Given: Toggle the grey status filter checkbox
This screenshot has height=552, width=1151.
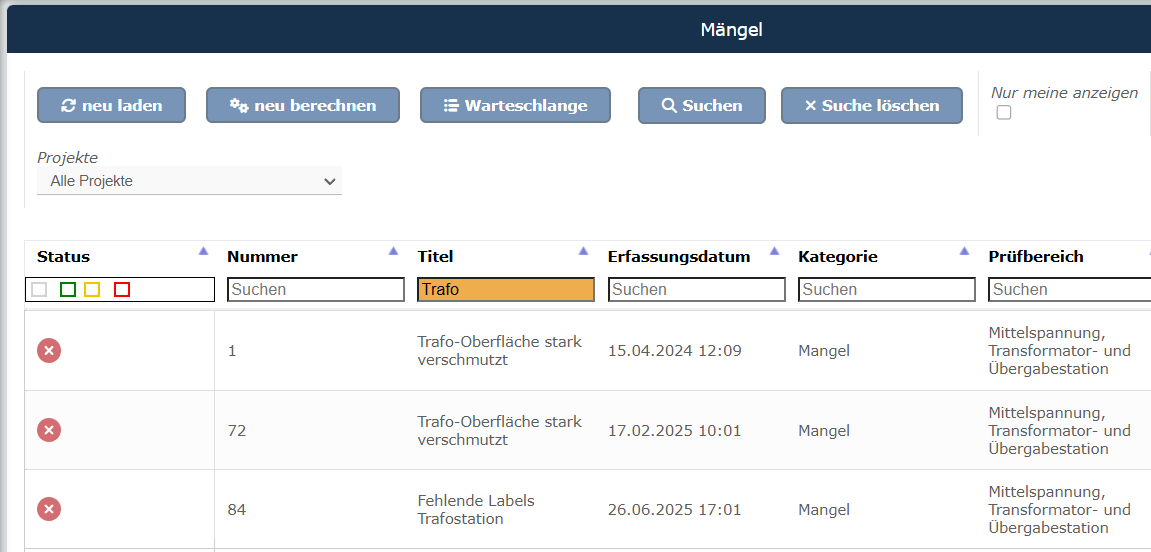Looking at the screenshot, I should tap(40, 289).
